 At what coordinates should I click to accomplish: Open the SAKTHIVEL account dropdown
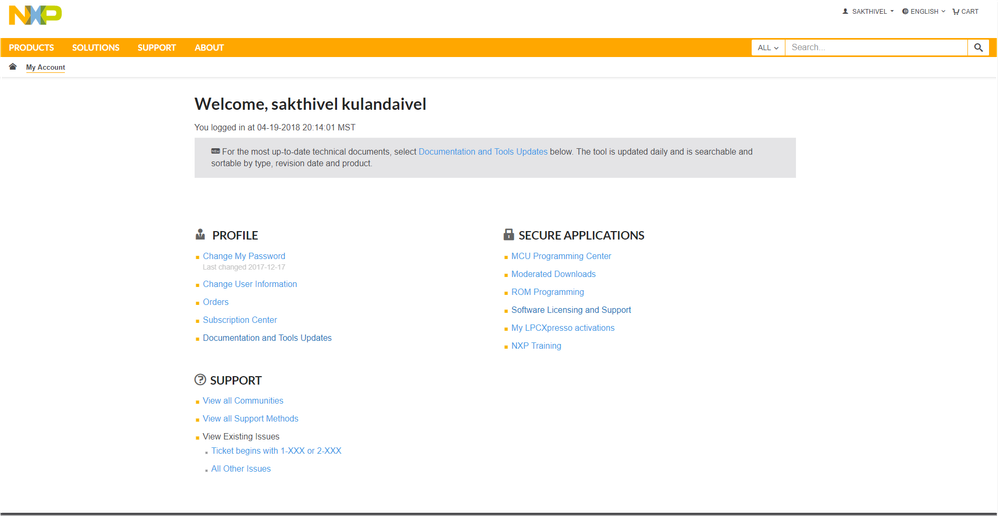(868, 11)
